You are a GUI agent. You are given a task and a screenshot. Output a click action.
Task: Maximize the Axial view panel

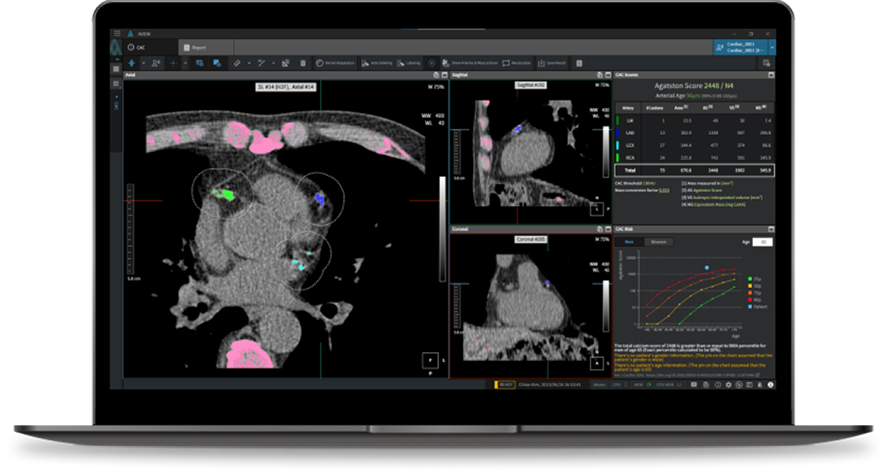tap(445, 76)
